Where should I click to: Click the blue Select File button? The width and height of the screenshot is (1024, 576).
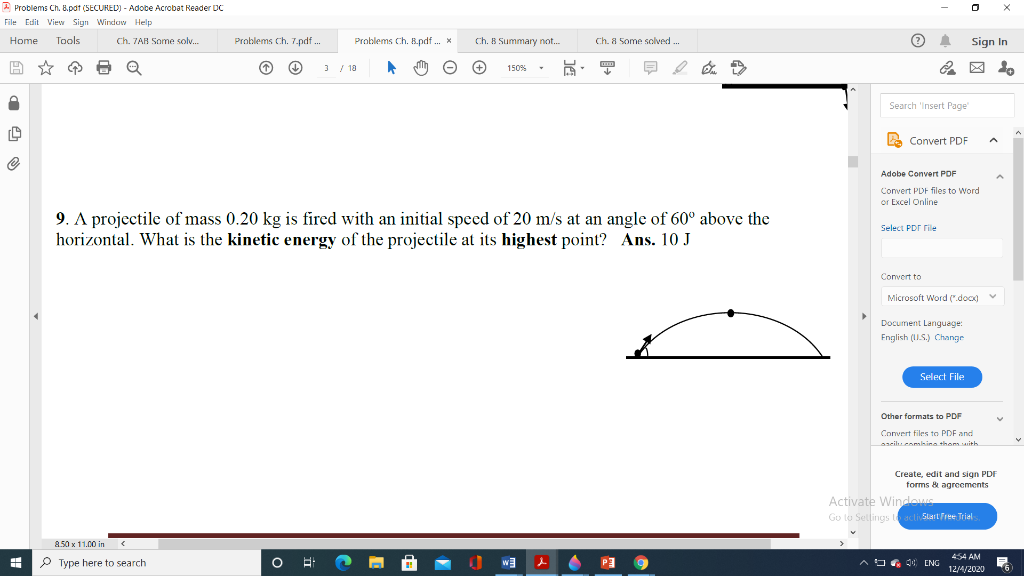941,377
